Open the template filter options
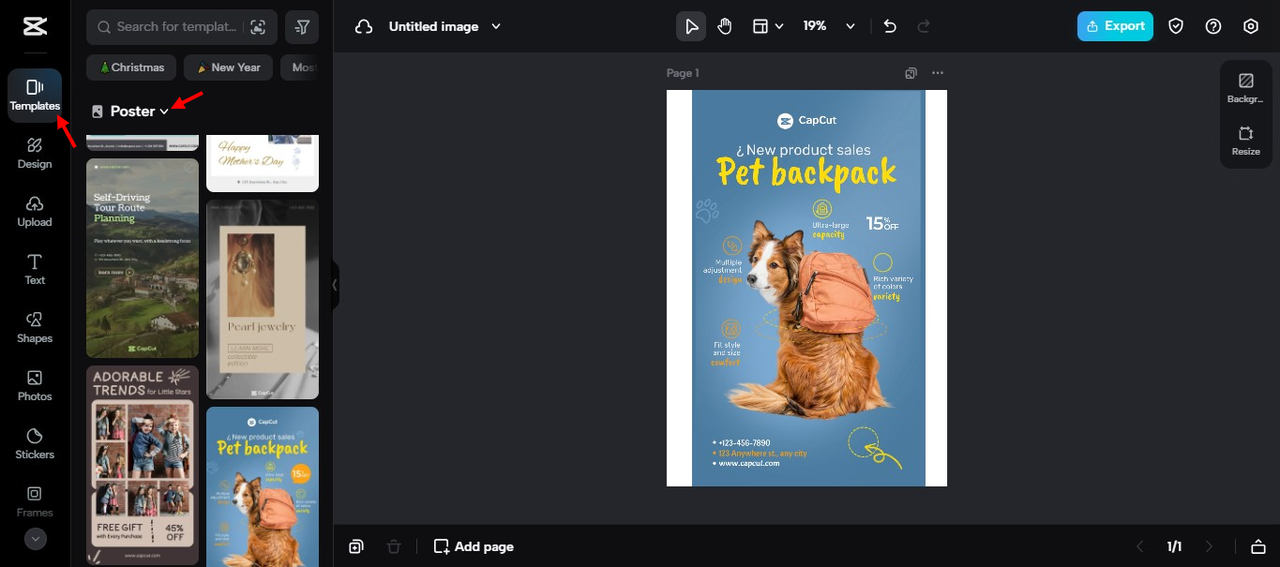Screen dimensions: 1280x567 (x=302, y=27)
